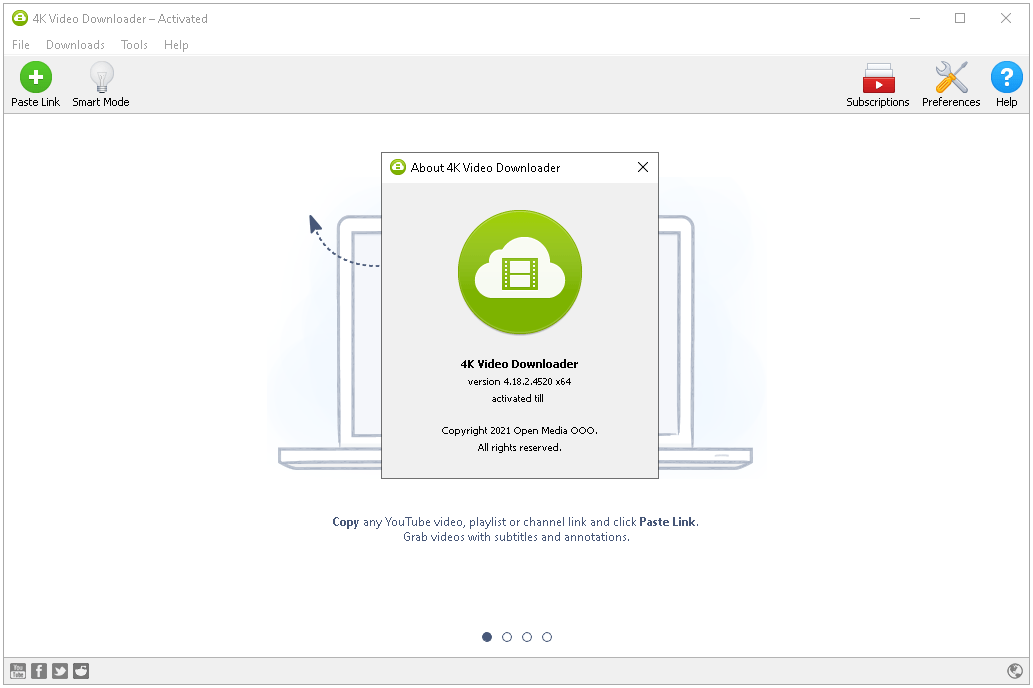Viewport: 1033px width, 688px height.
Task: Click 'Copyright 2021 Open Media OOO.' text
Action: [520, 430]
